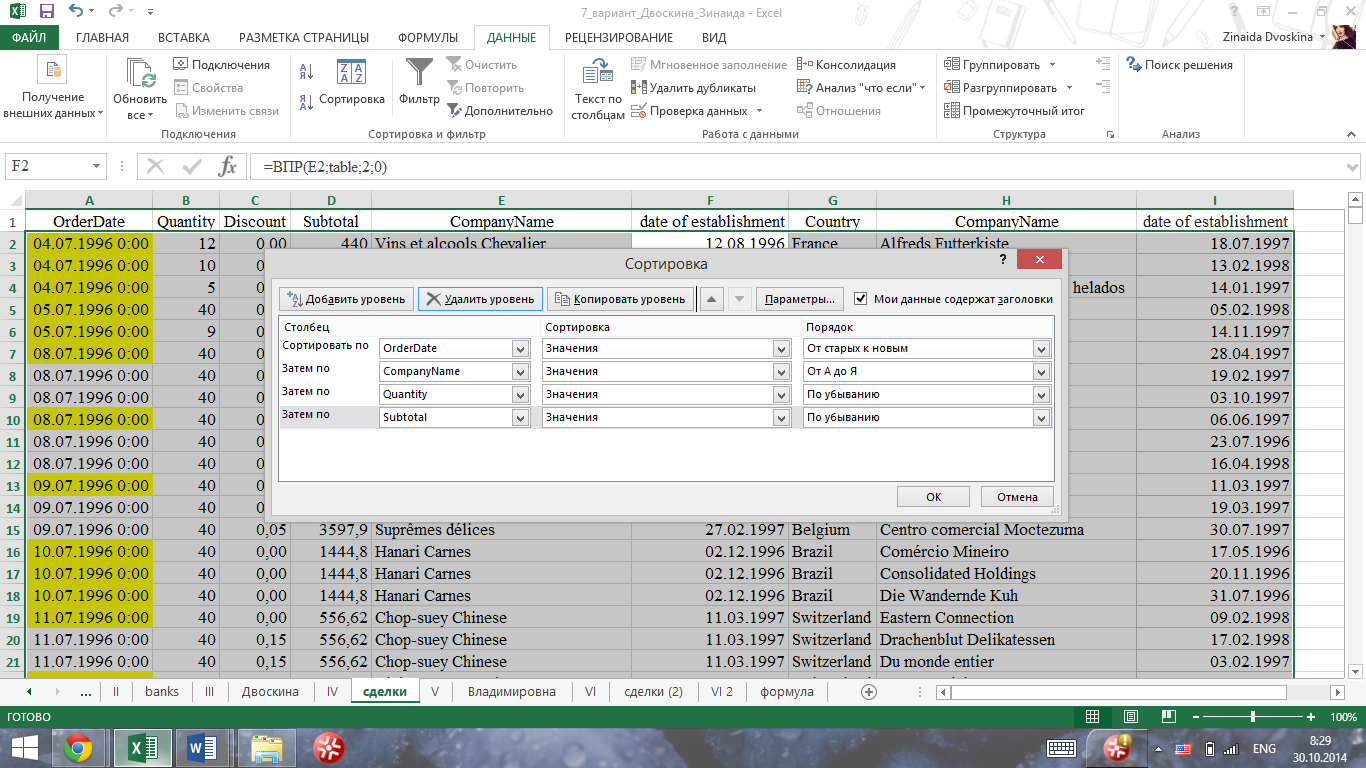Open Subtotal column dropdown

(x=520, y=418)
